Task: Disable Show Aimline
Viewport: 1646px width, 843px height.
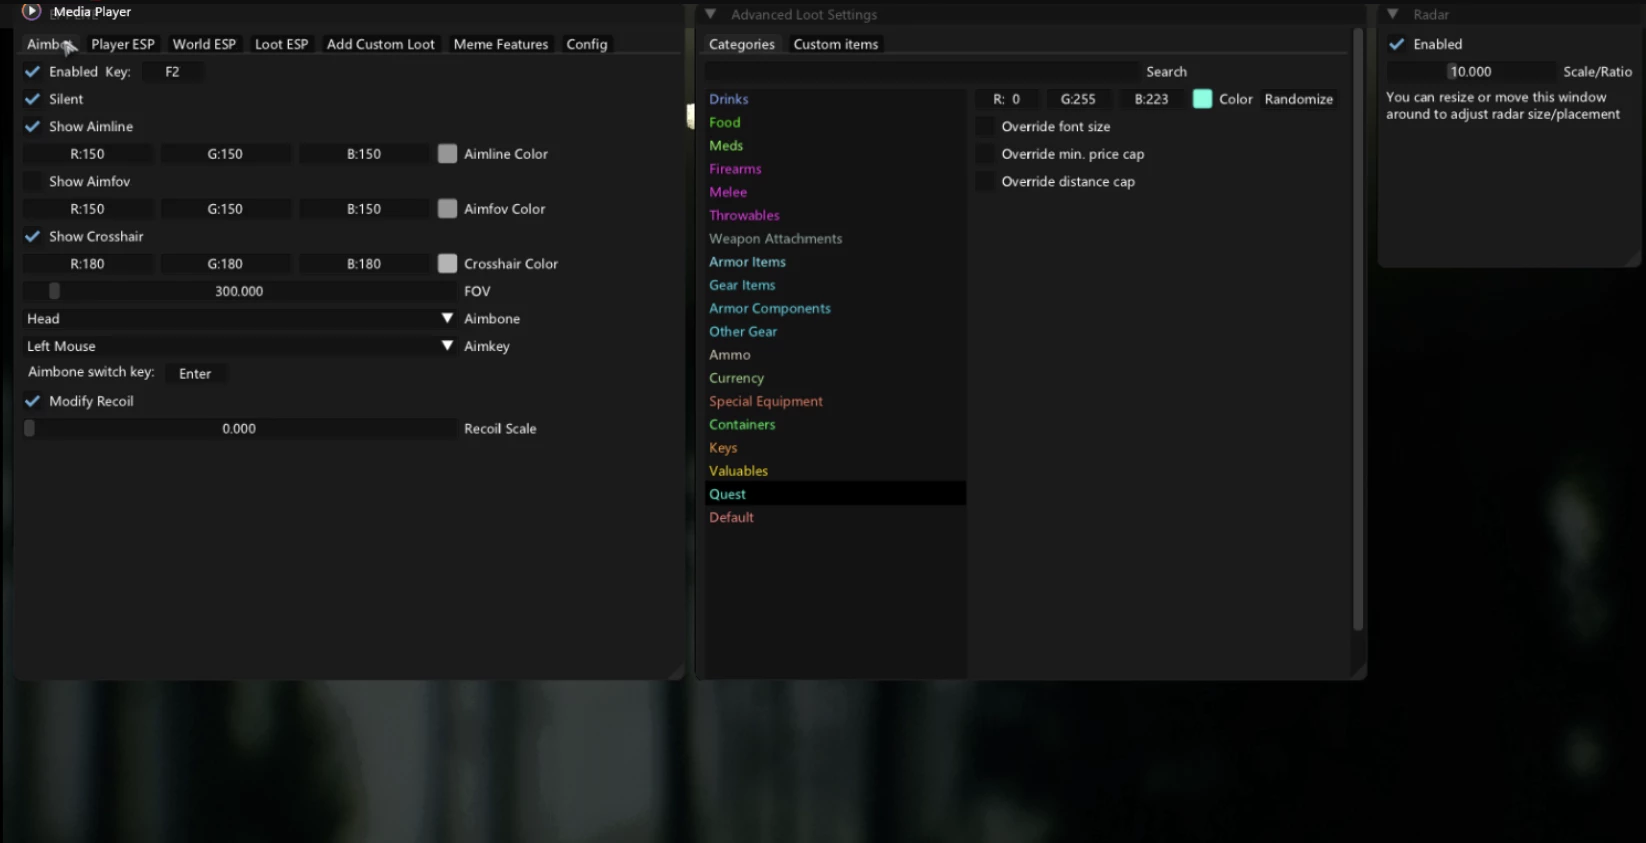Action: 32,127
